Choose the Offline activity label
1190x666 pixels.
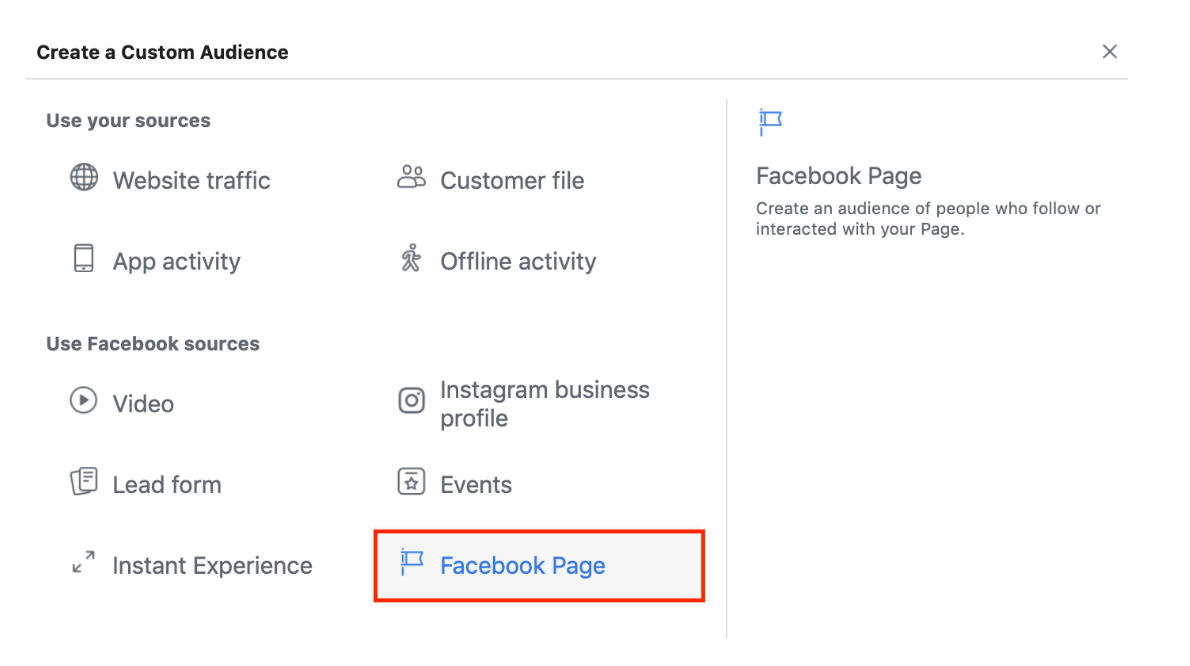click(518, 262)
